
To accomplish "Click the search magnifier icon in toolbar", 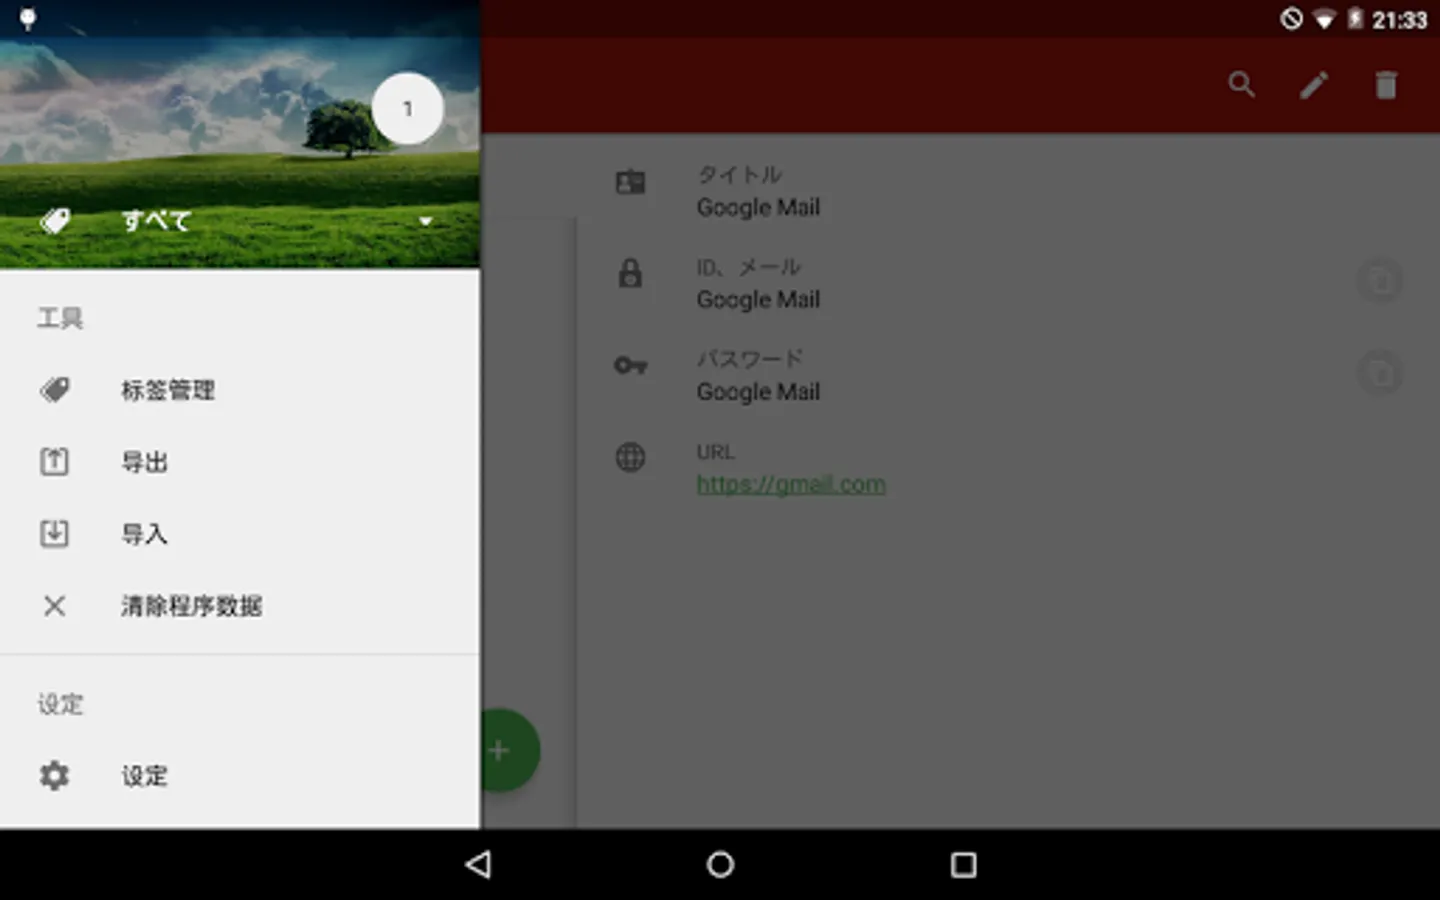I will tap(1242, 85).
